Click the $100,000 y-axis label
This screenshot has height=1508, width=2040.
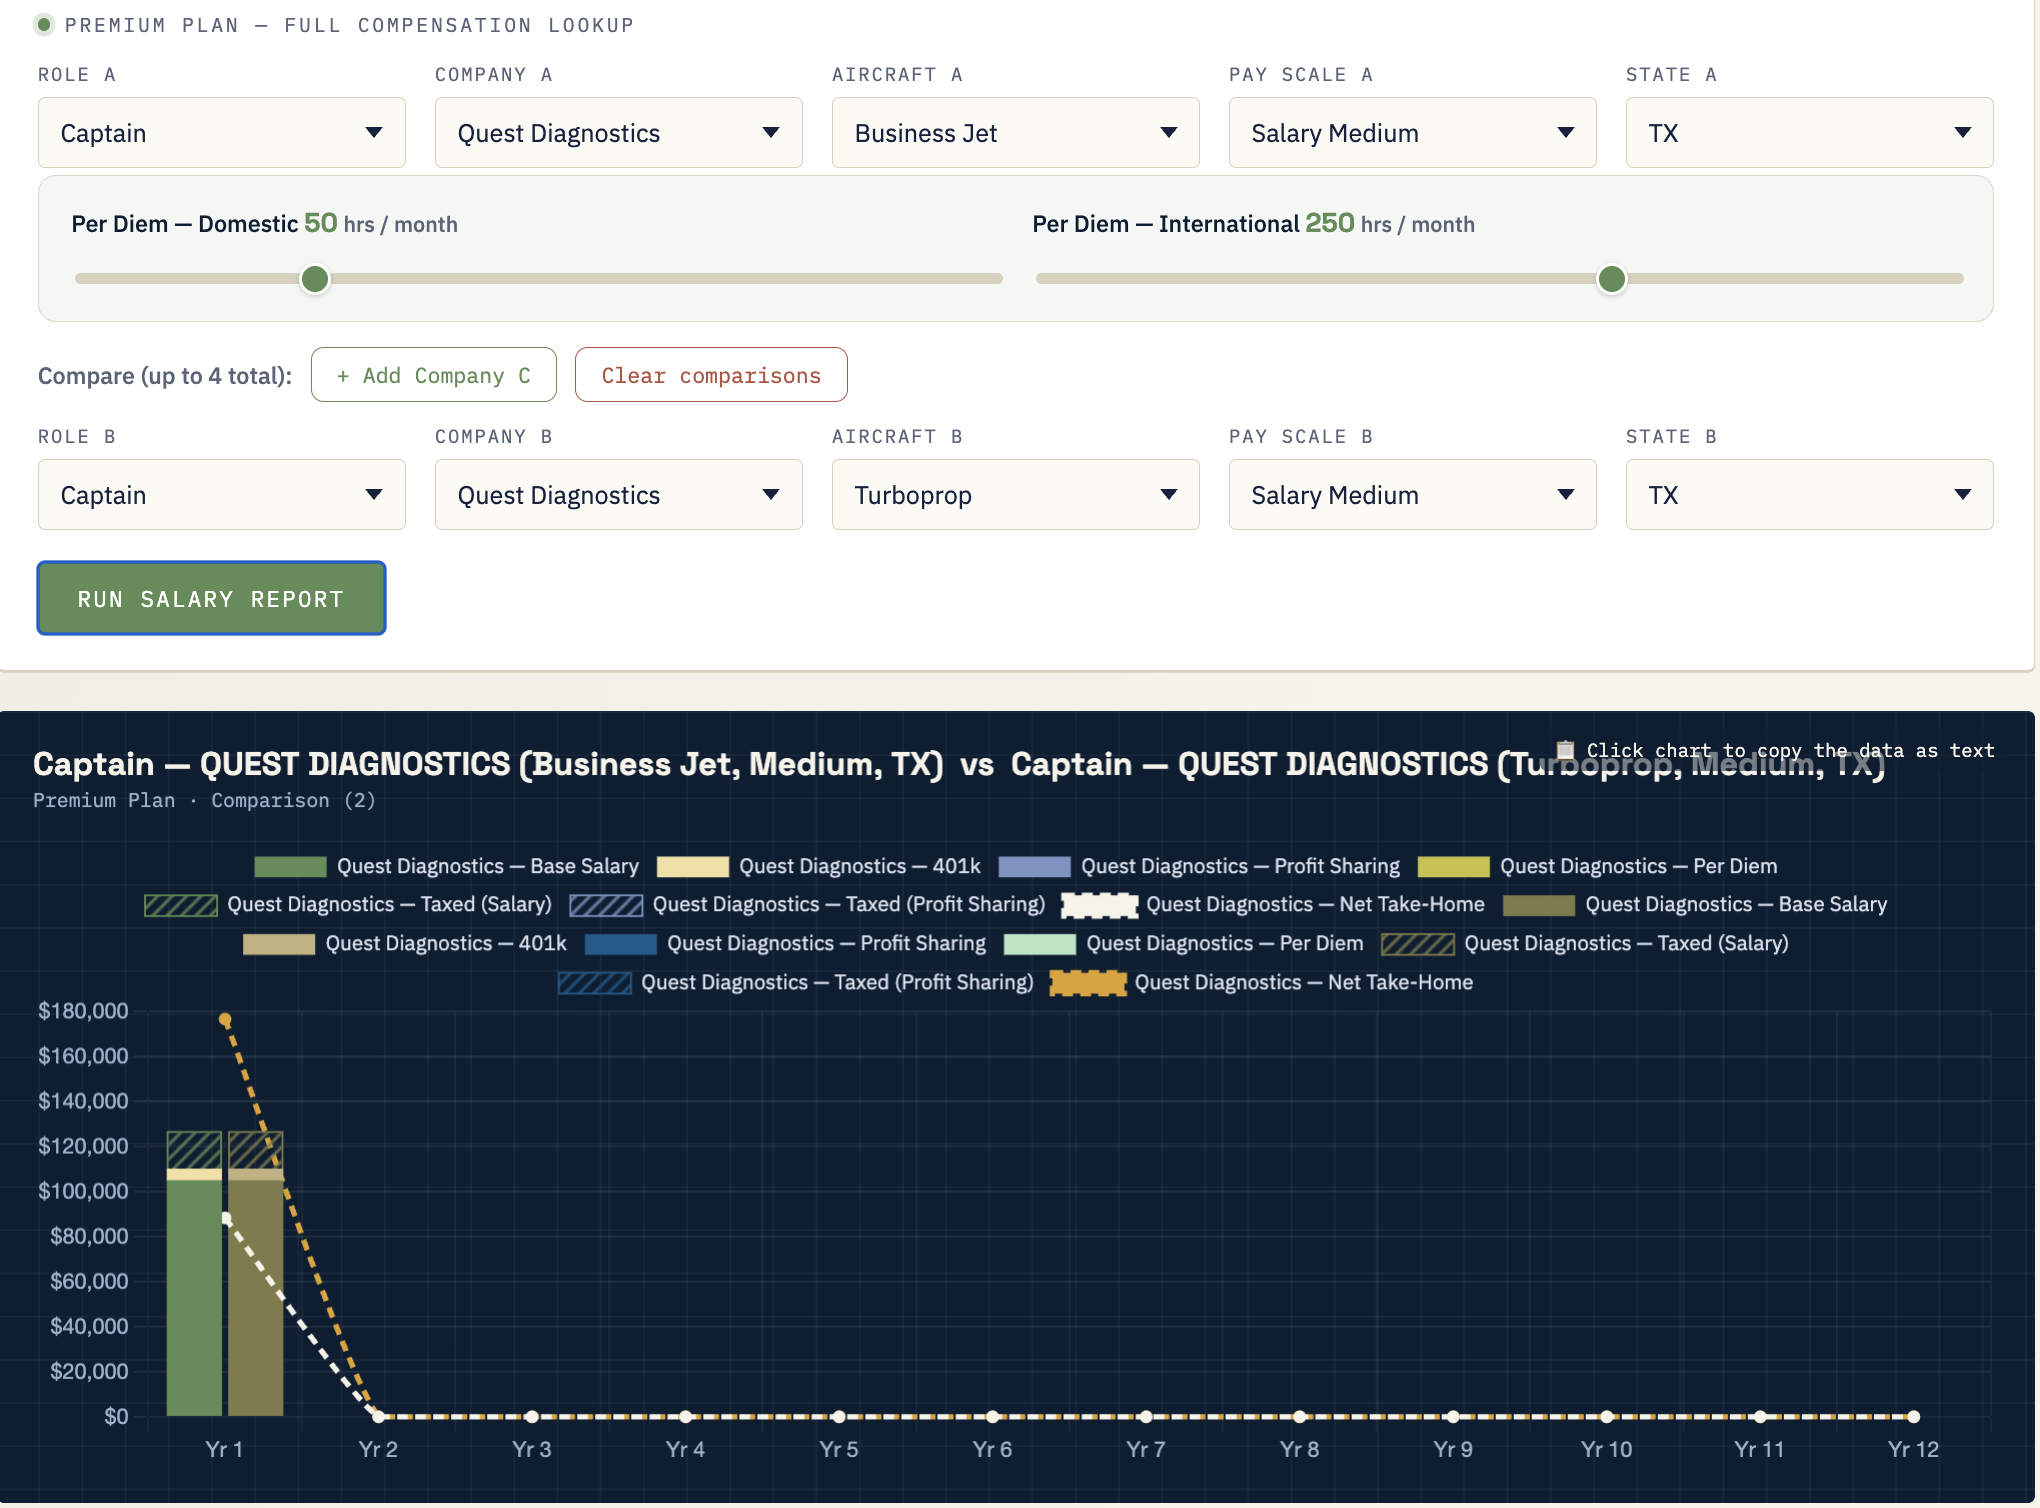coord(83,1191)
